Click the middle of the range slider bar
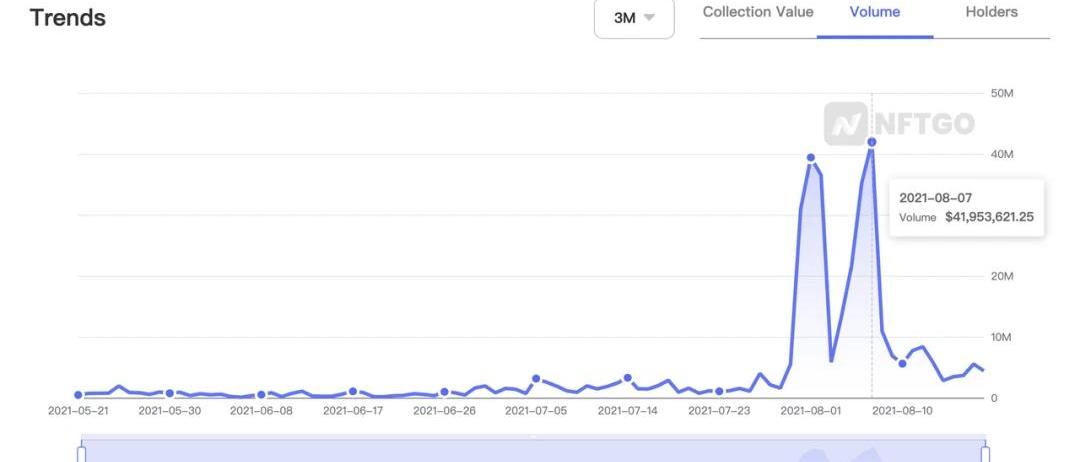Image resolution: width=1080 pixels, height=462 pixels. pyautogui.click(x=533, y=451)
